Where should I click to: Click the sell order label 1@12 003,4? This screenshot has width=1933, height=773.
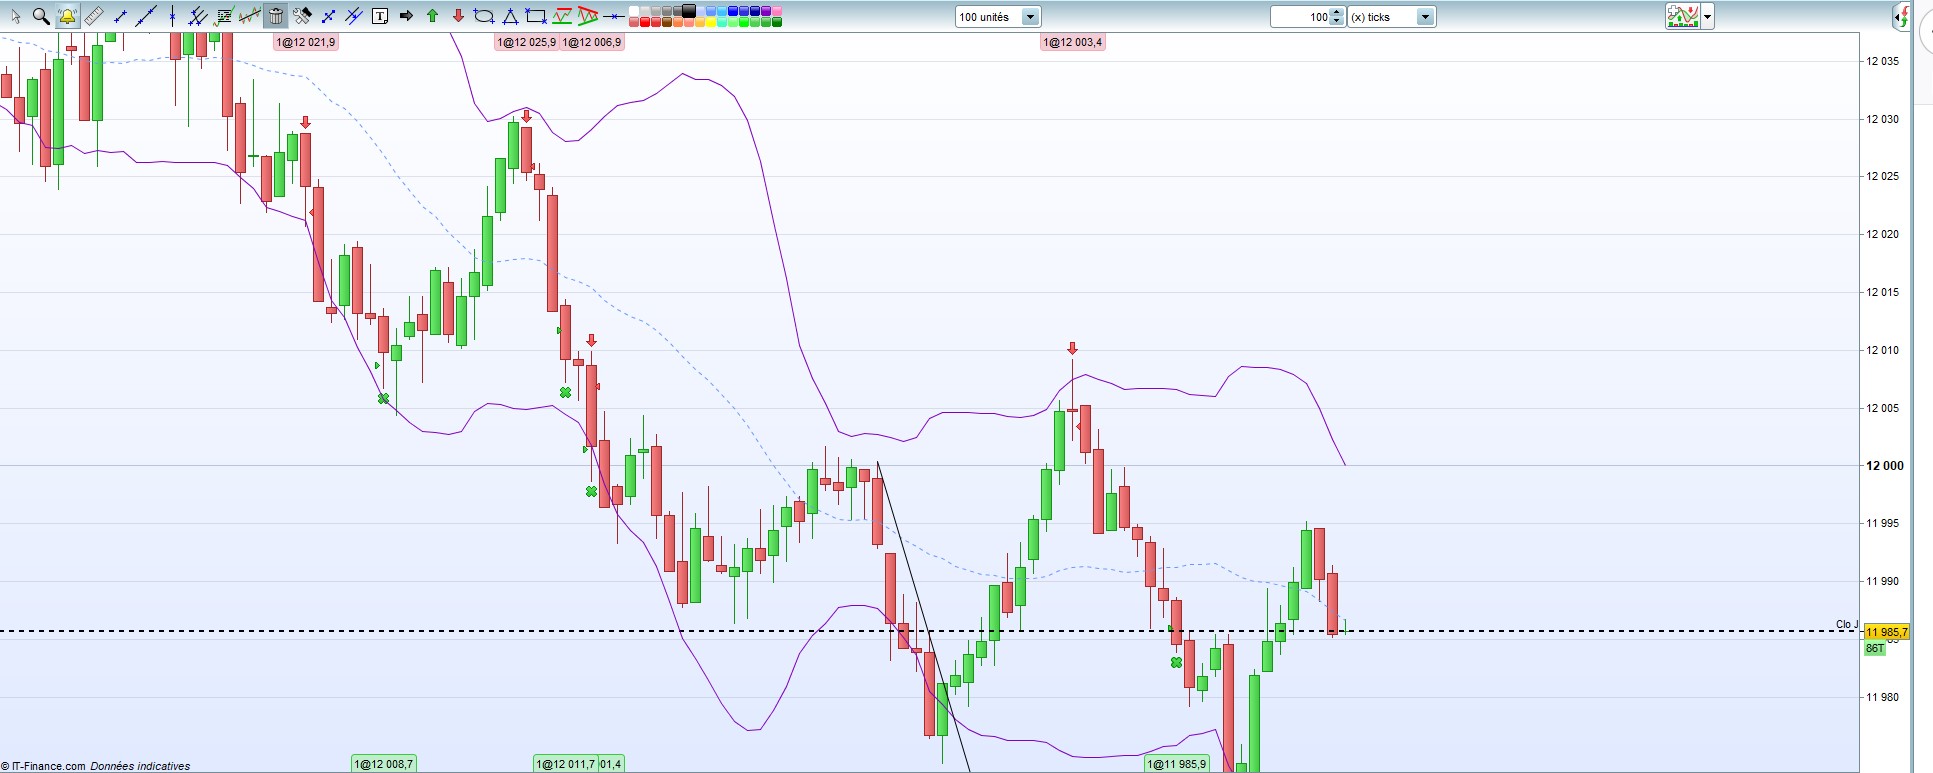point(1073,42)
